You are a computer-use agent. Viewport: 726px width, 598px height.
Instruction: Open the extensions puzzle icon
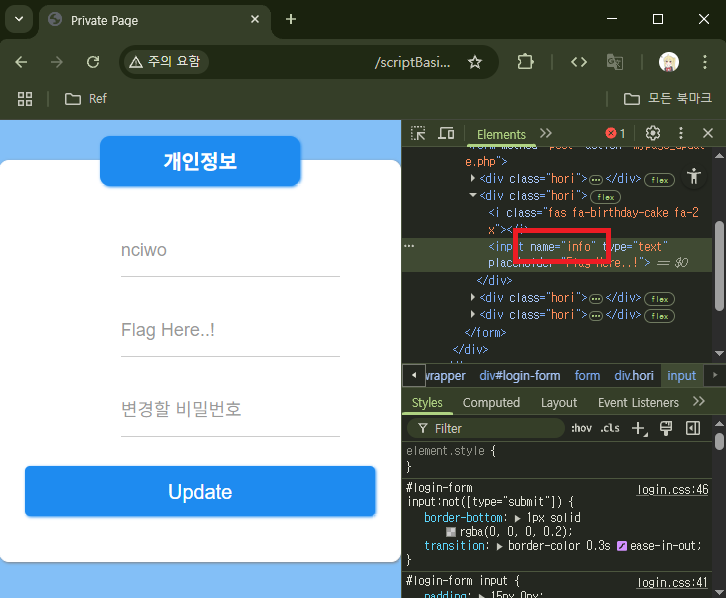(525, 62)
